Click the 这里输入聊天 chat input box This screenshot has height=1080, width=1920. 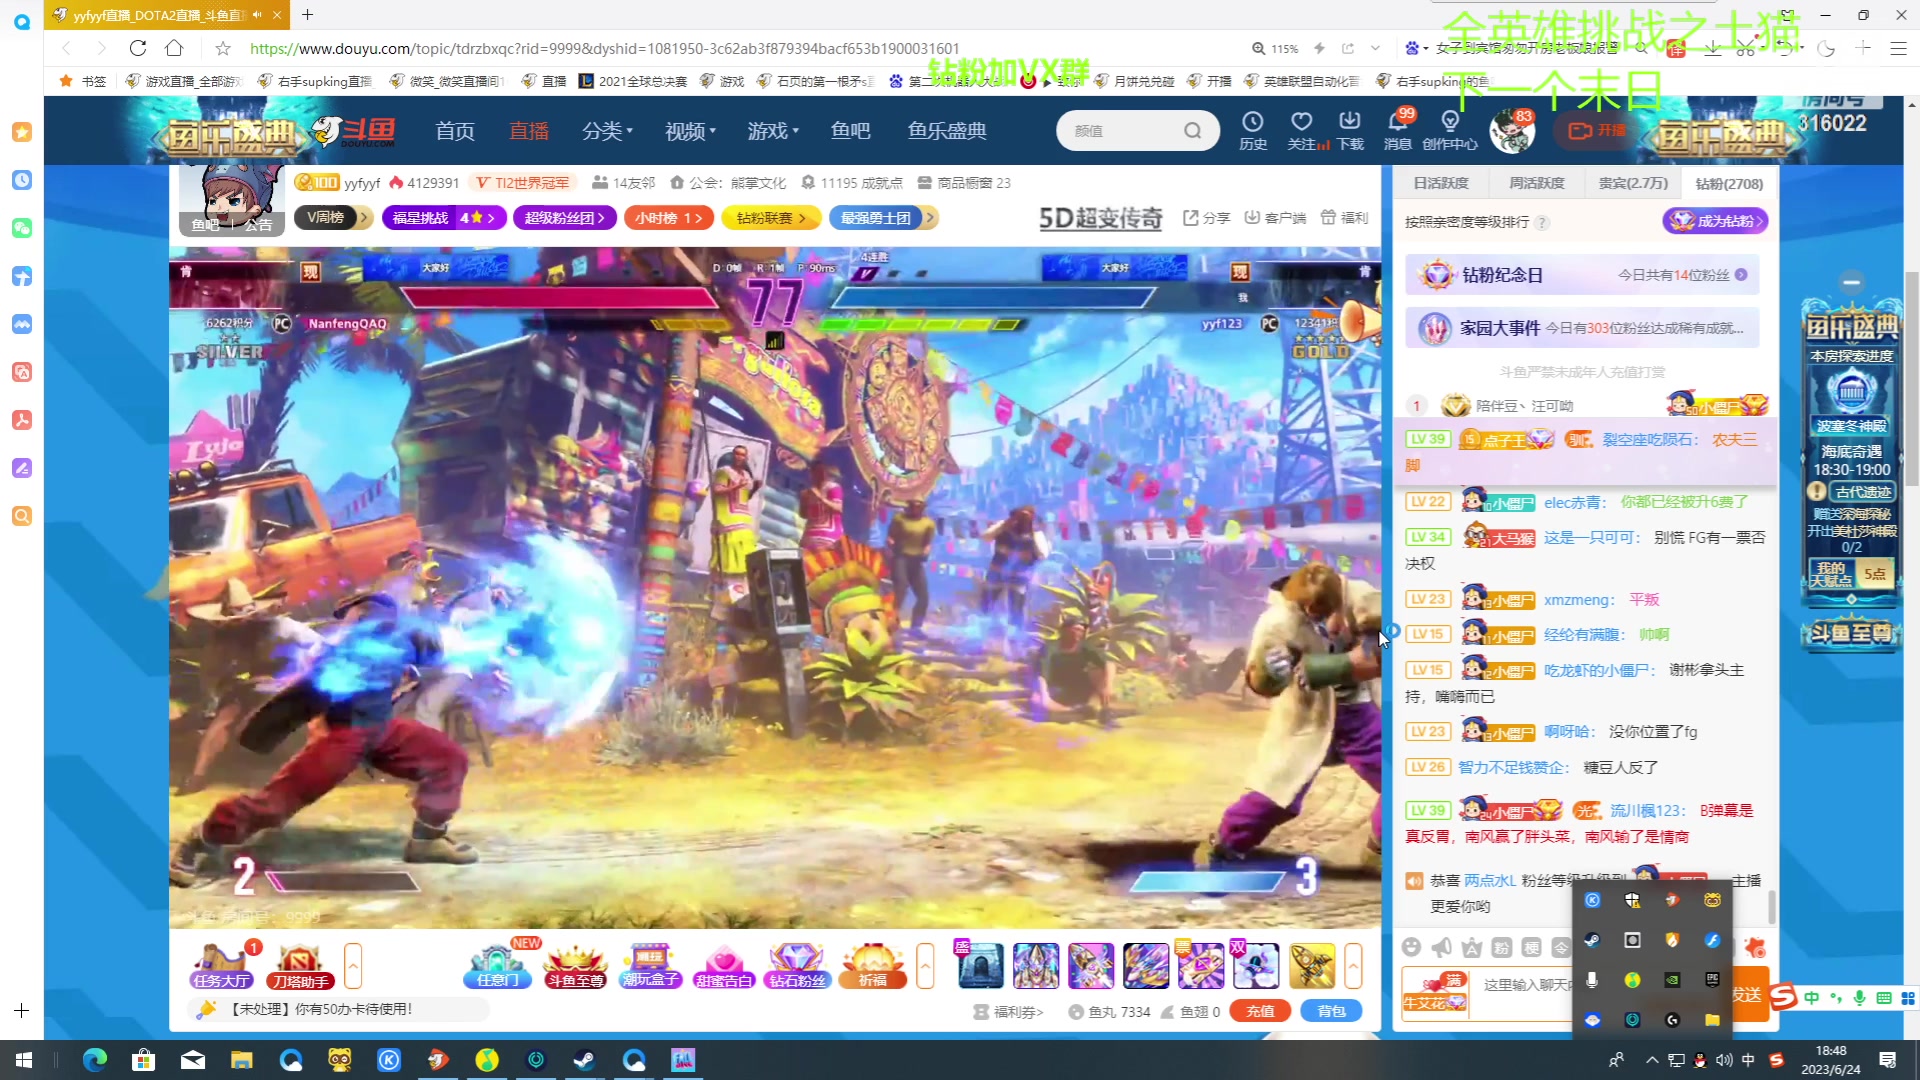click(x=1525, y=985)
